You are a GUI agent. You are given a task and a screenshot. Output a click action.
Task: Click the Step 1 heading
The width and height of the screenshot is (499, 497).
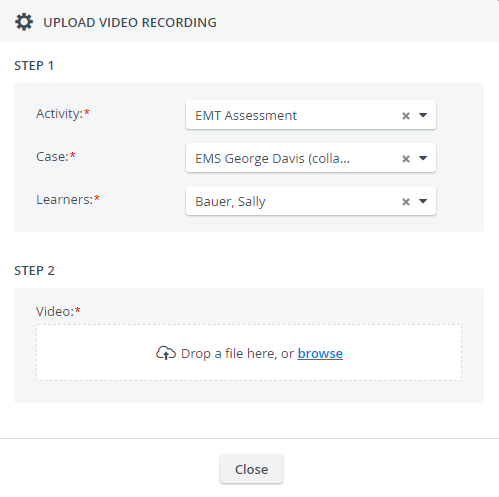[x=34, y=66]
